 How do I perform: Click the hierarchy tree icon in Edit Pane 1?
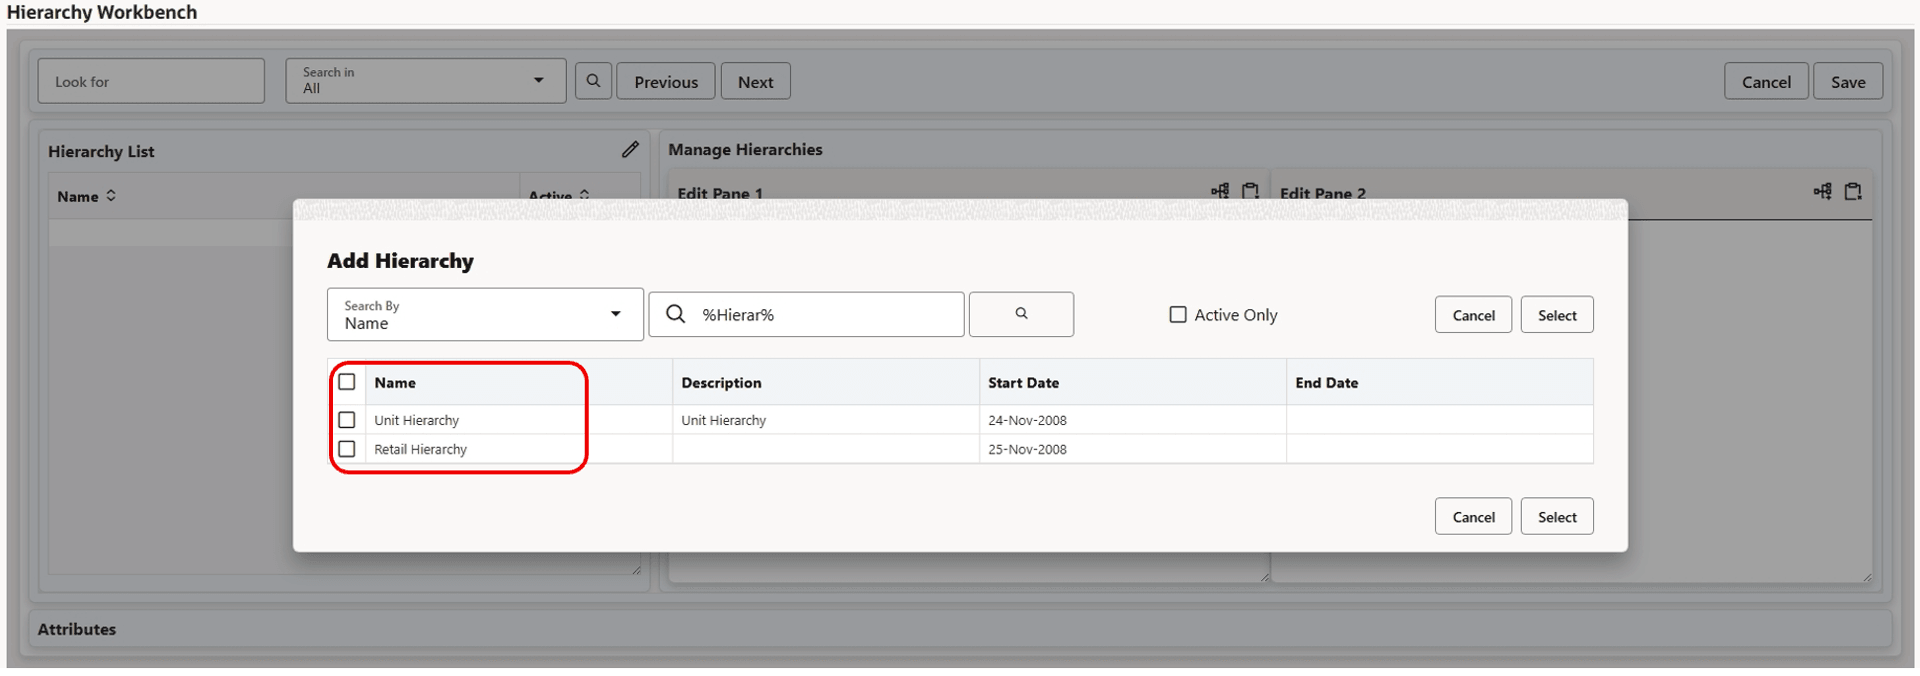[1219, 190]
